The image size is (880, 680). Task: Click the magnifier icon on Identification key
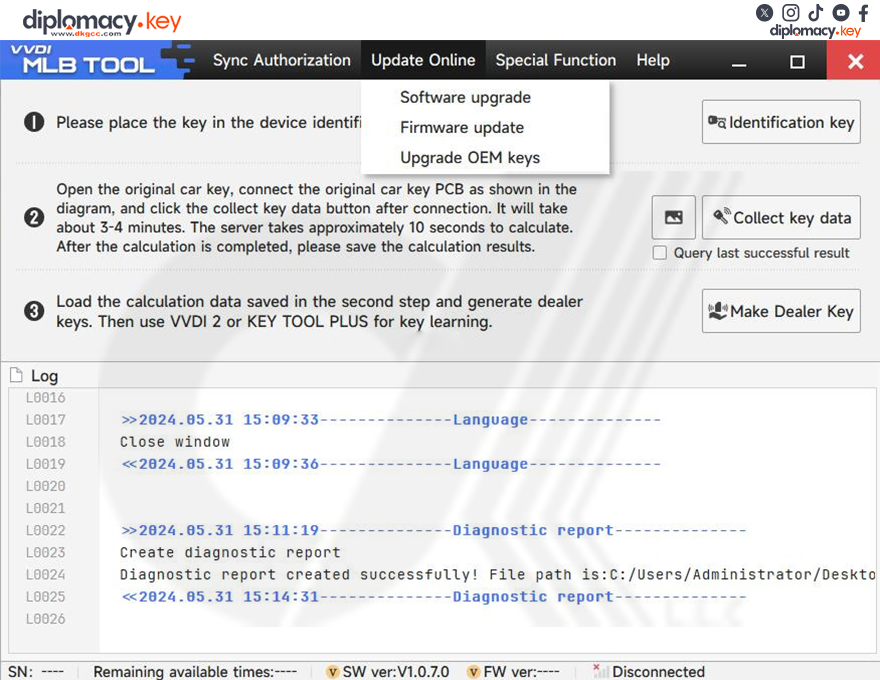[717, 121]
